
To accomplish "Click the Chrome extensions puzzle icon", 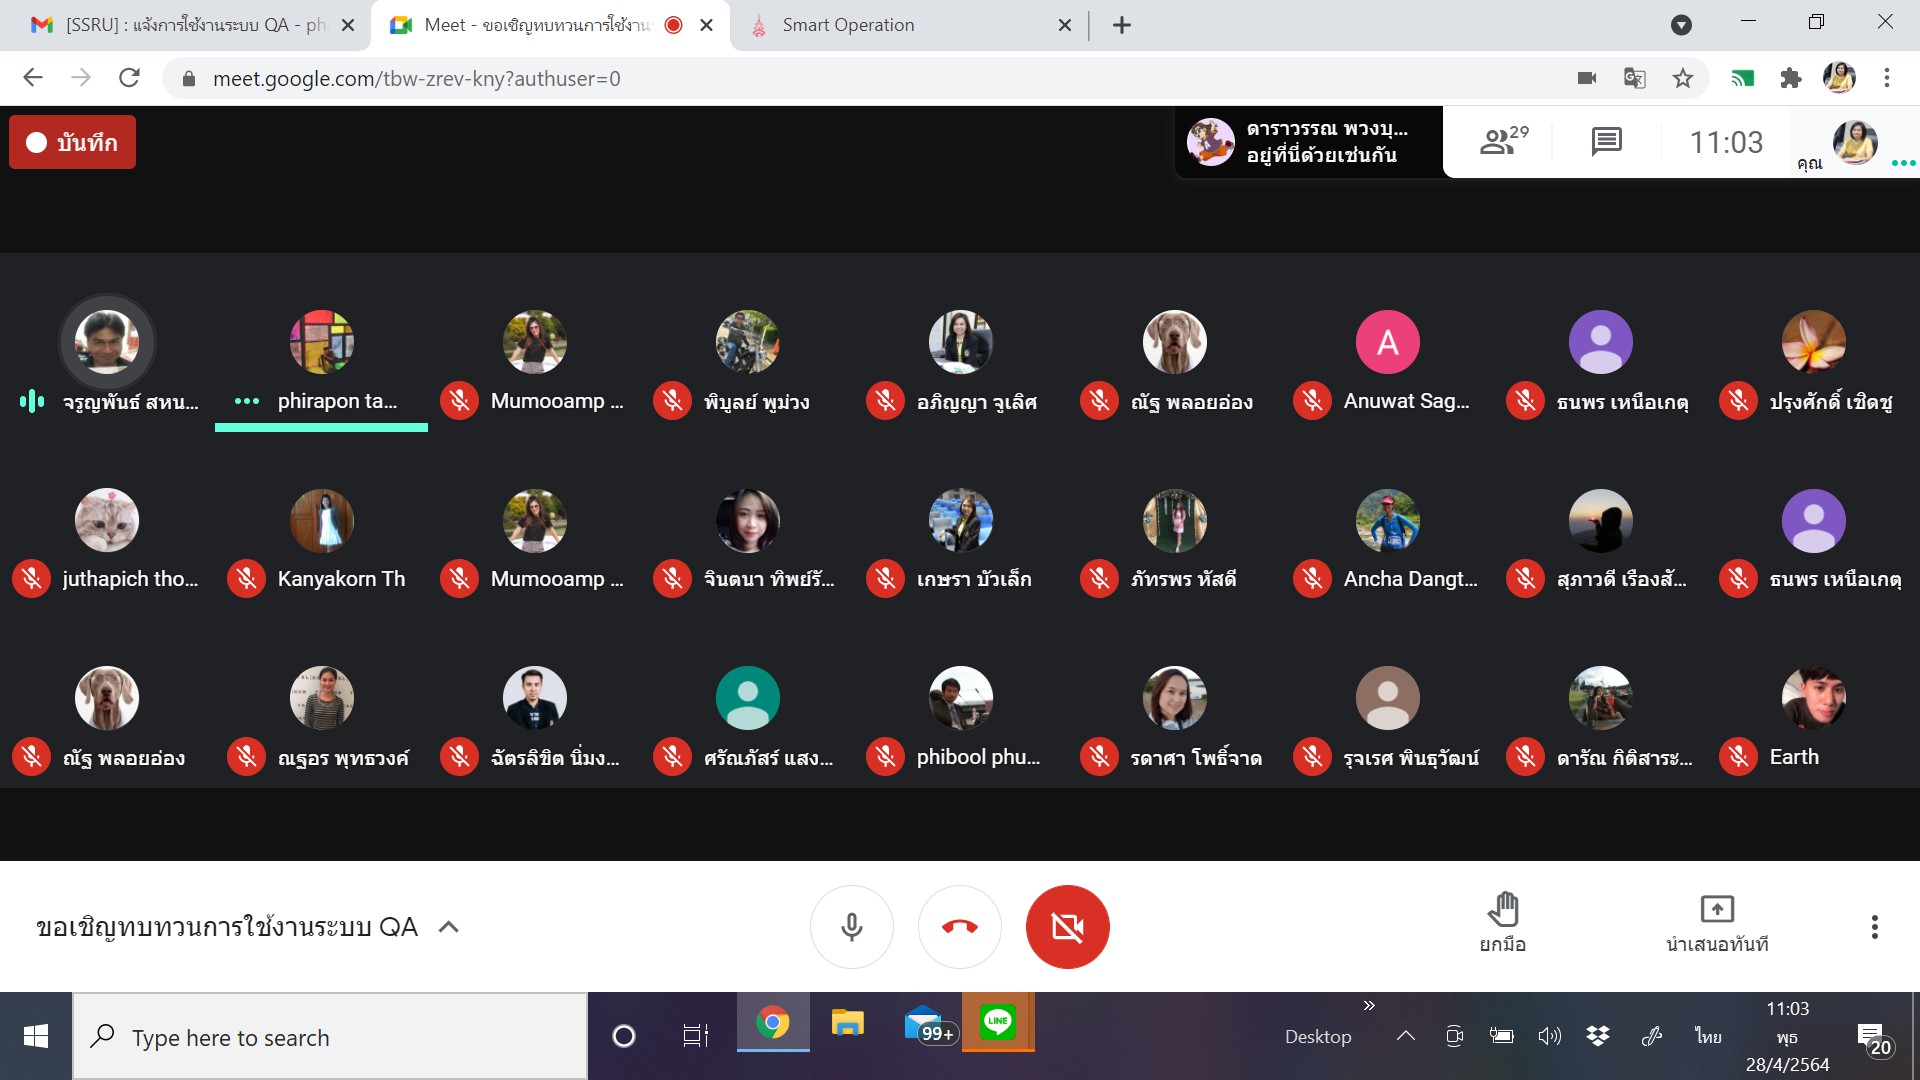I will click(1791, 78).
